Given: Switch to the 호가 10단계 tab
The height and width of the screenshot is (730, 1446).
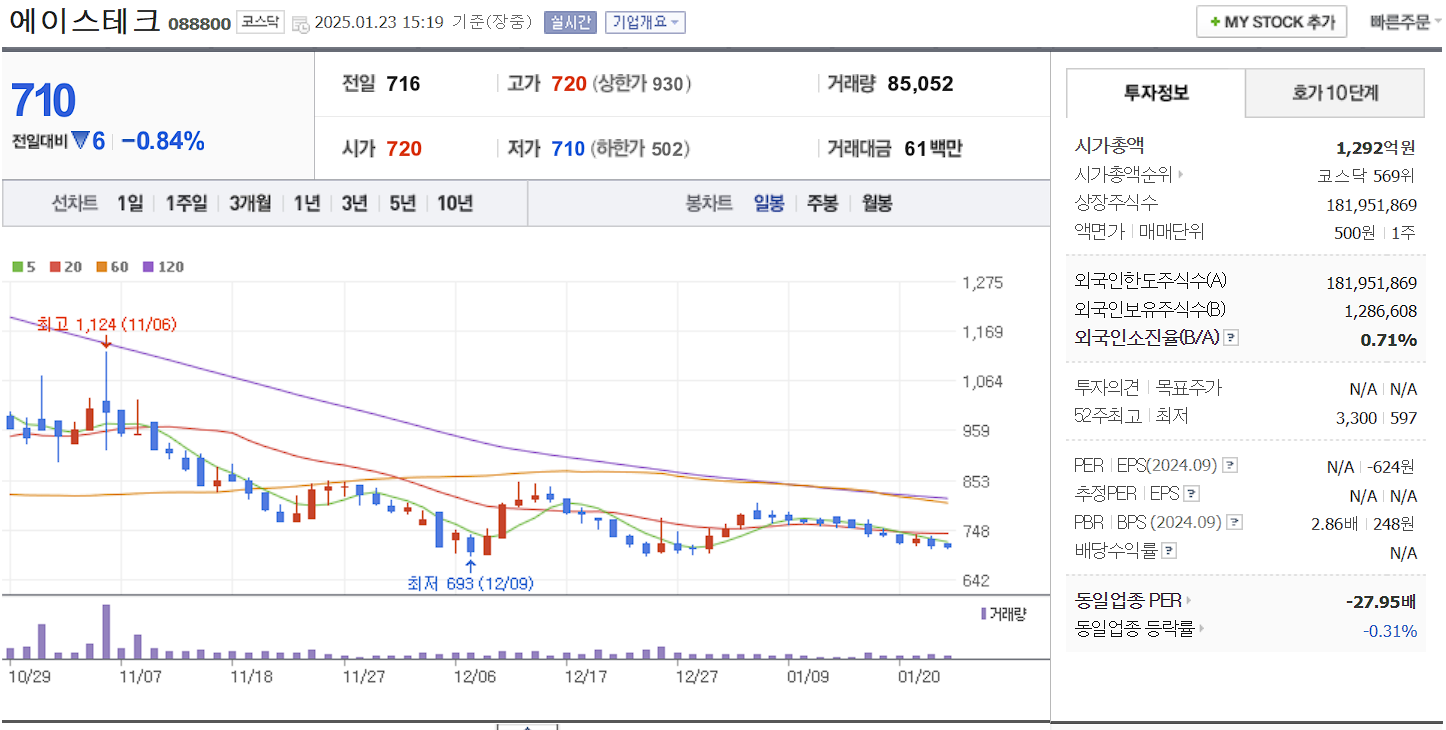Looking at the screenshot, I should [1334, 92].
